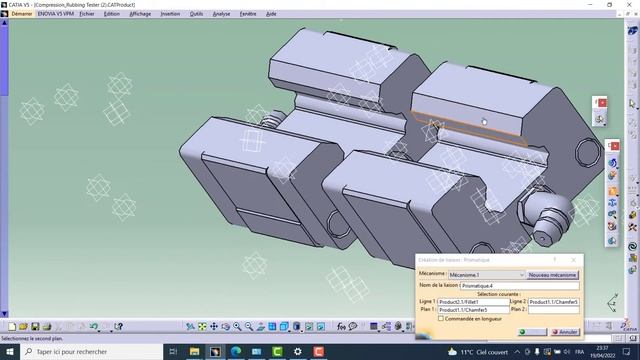Click the xyz compass at the viewport corner
640x360 pixels.
613,303
